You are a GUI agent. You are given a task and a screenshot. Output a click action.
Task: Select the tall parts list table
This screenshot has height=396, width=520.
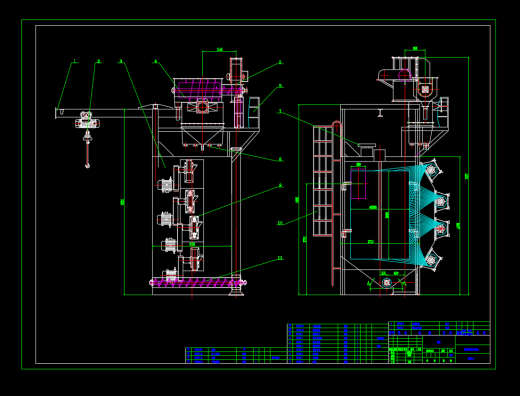coord(338,343)
